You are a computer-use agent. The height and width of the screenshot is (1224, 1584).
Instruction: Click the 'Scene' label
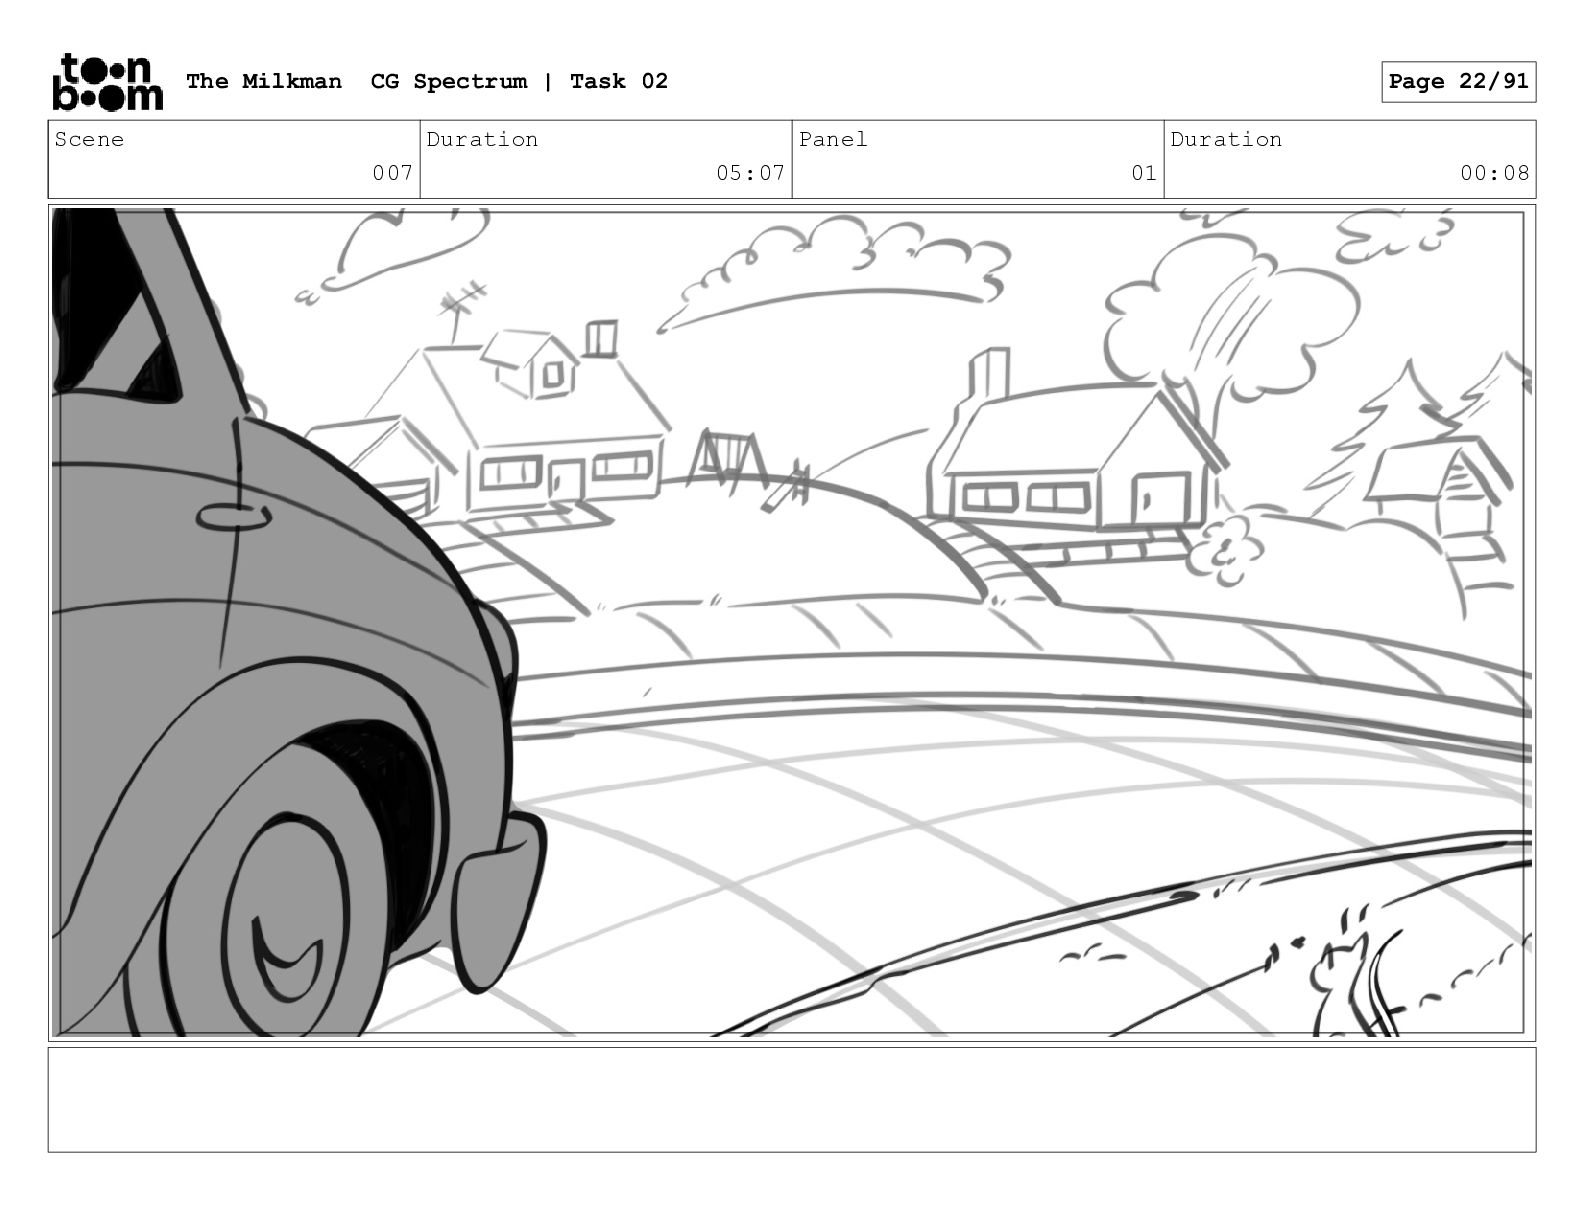[90, 139]
